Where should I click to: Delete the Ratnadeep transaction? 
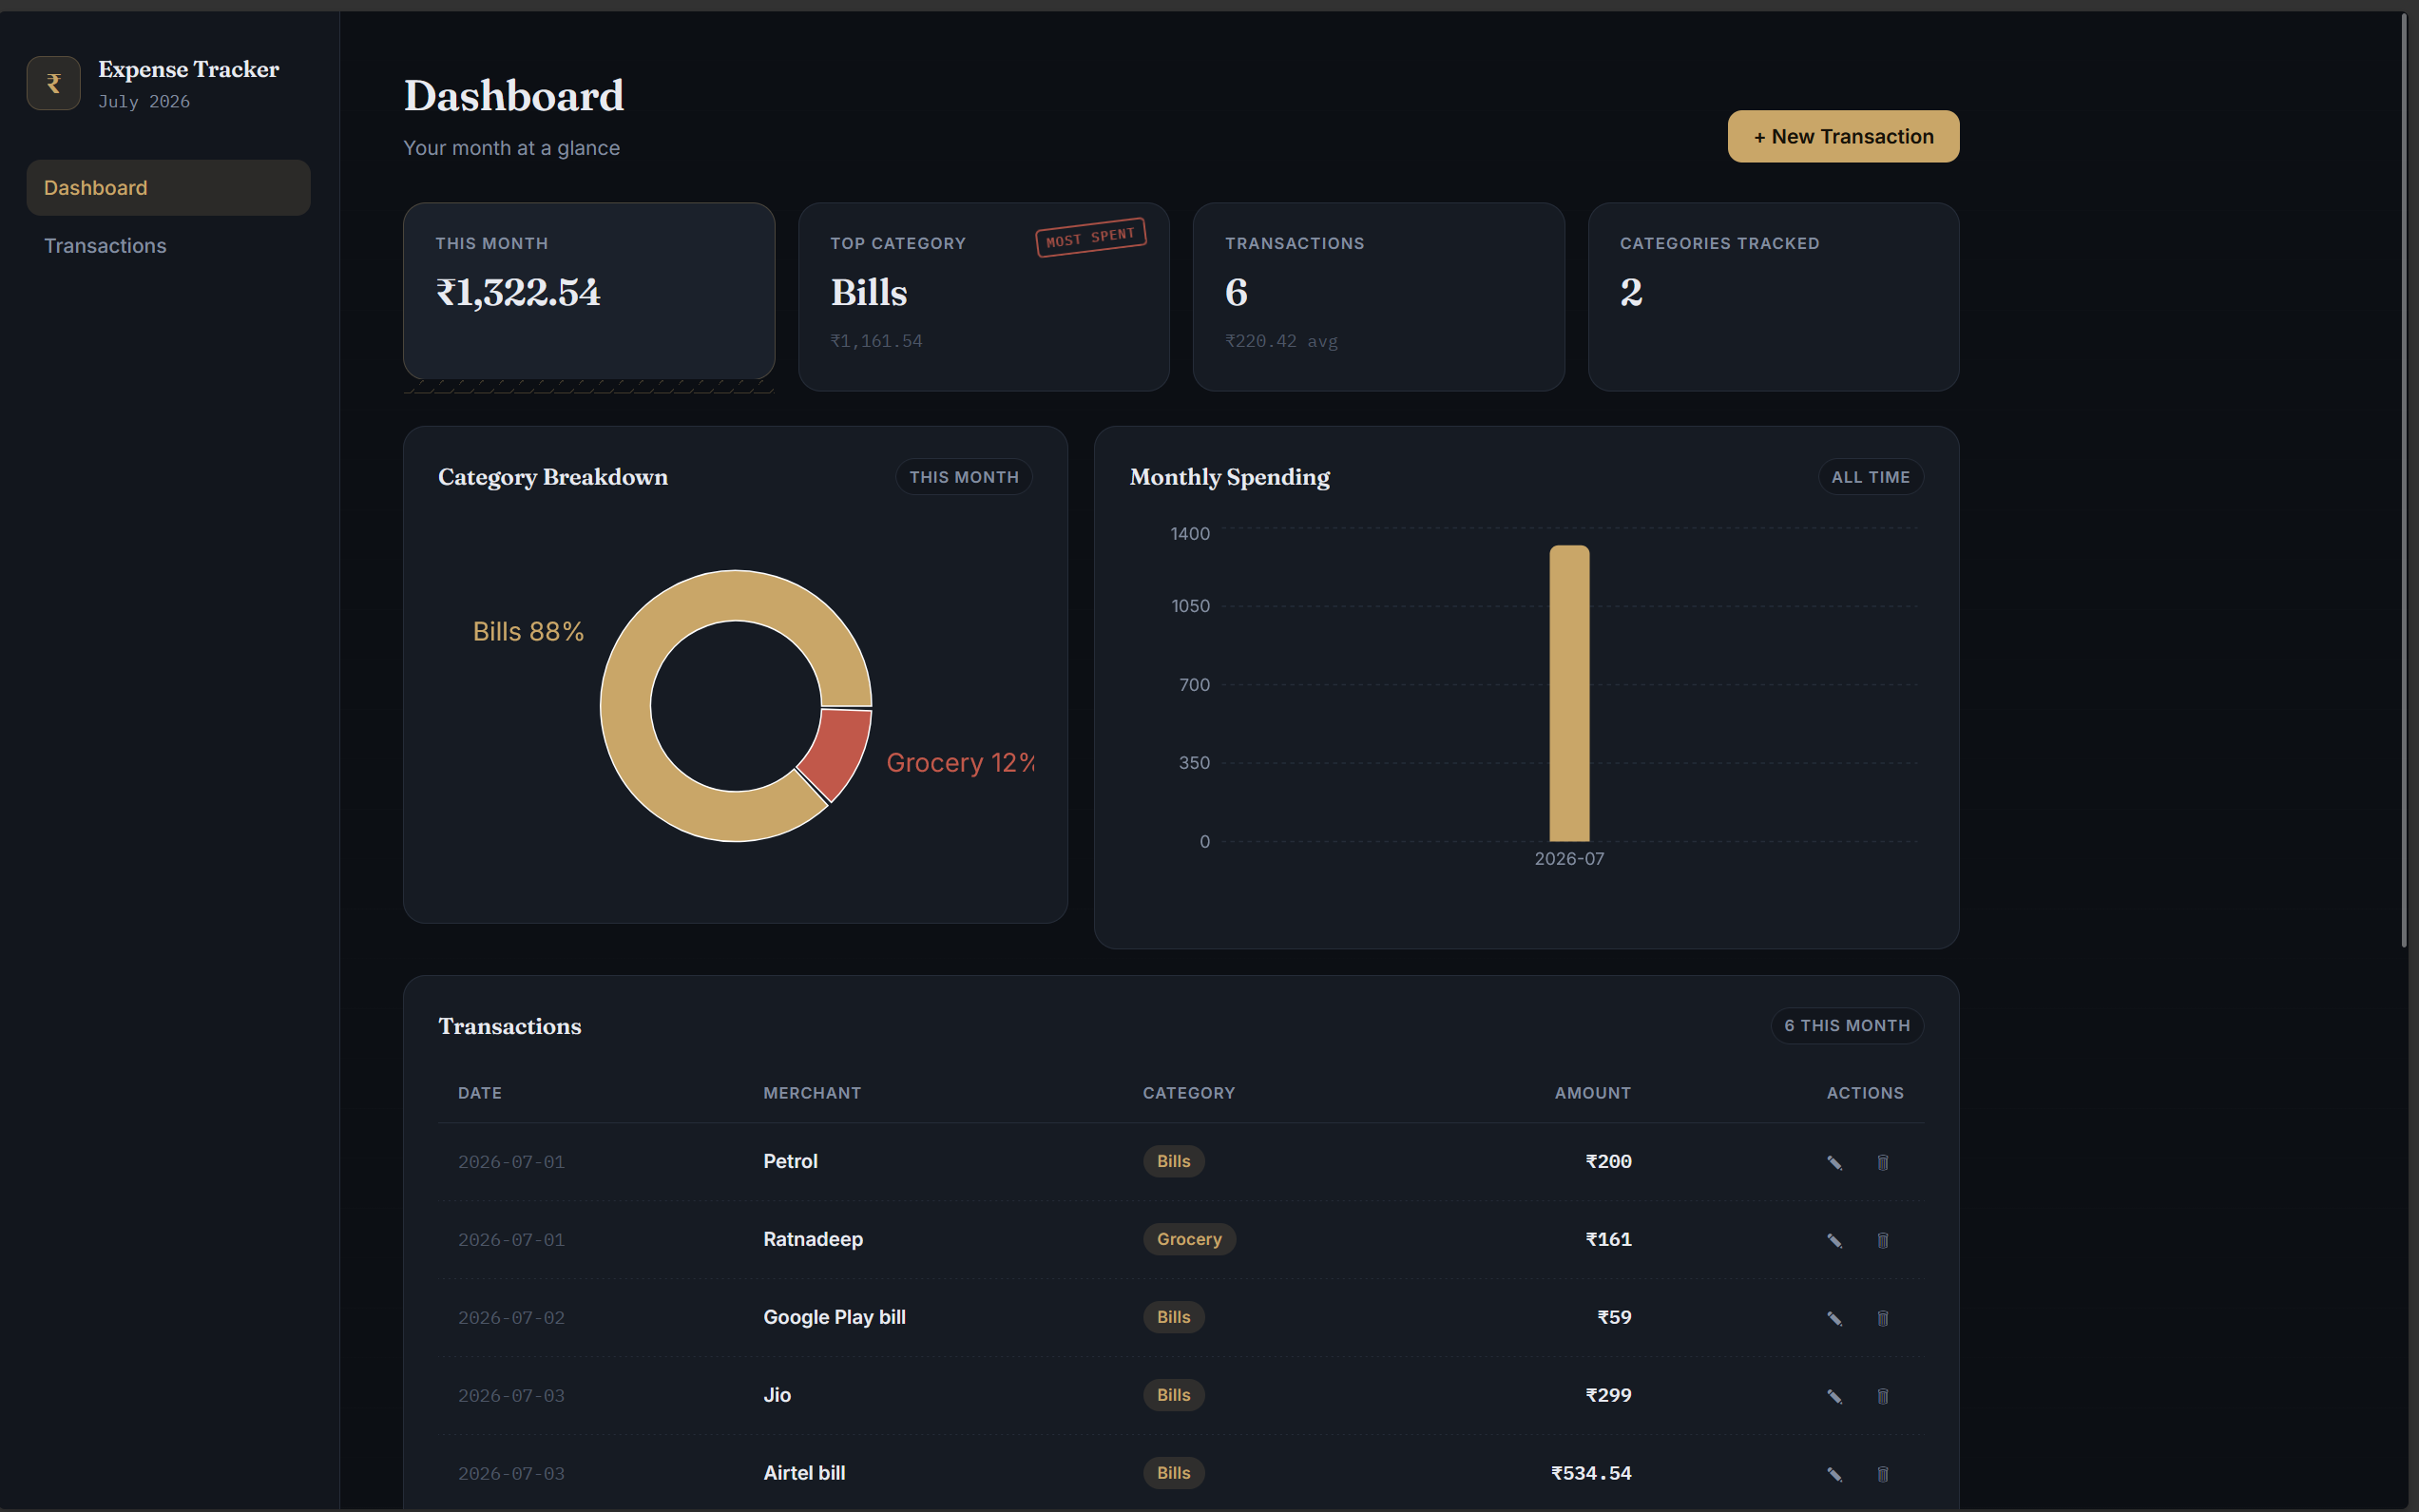tap(1882, 1240)
